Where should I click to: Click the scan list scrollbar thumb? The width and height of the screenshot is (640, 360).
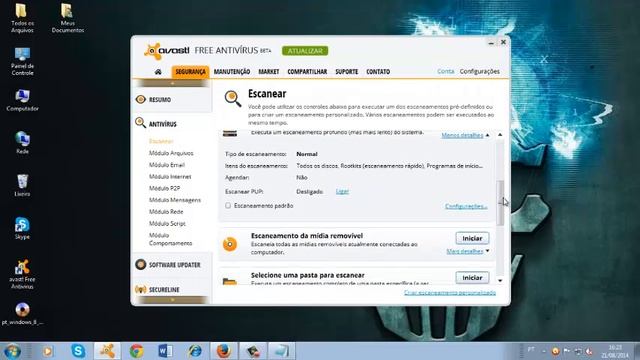click(x=500, y=203)
